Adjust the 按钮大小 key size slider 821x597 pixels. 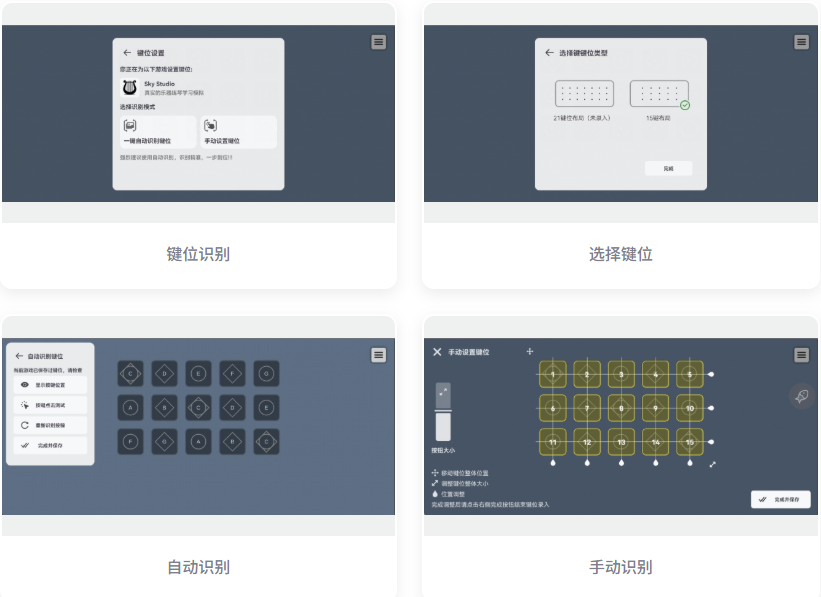click(441, 413)
